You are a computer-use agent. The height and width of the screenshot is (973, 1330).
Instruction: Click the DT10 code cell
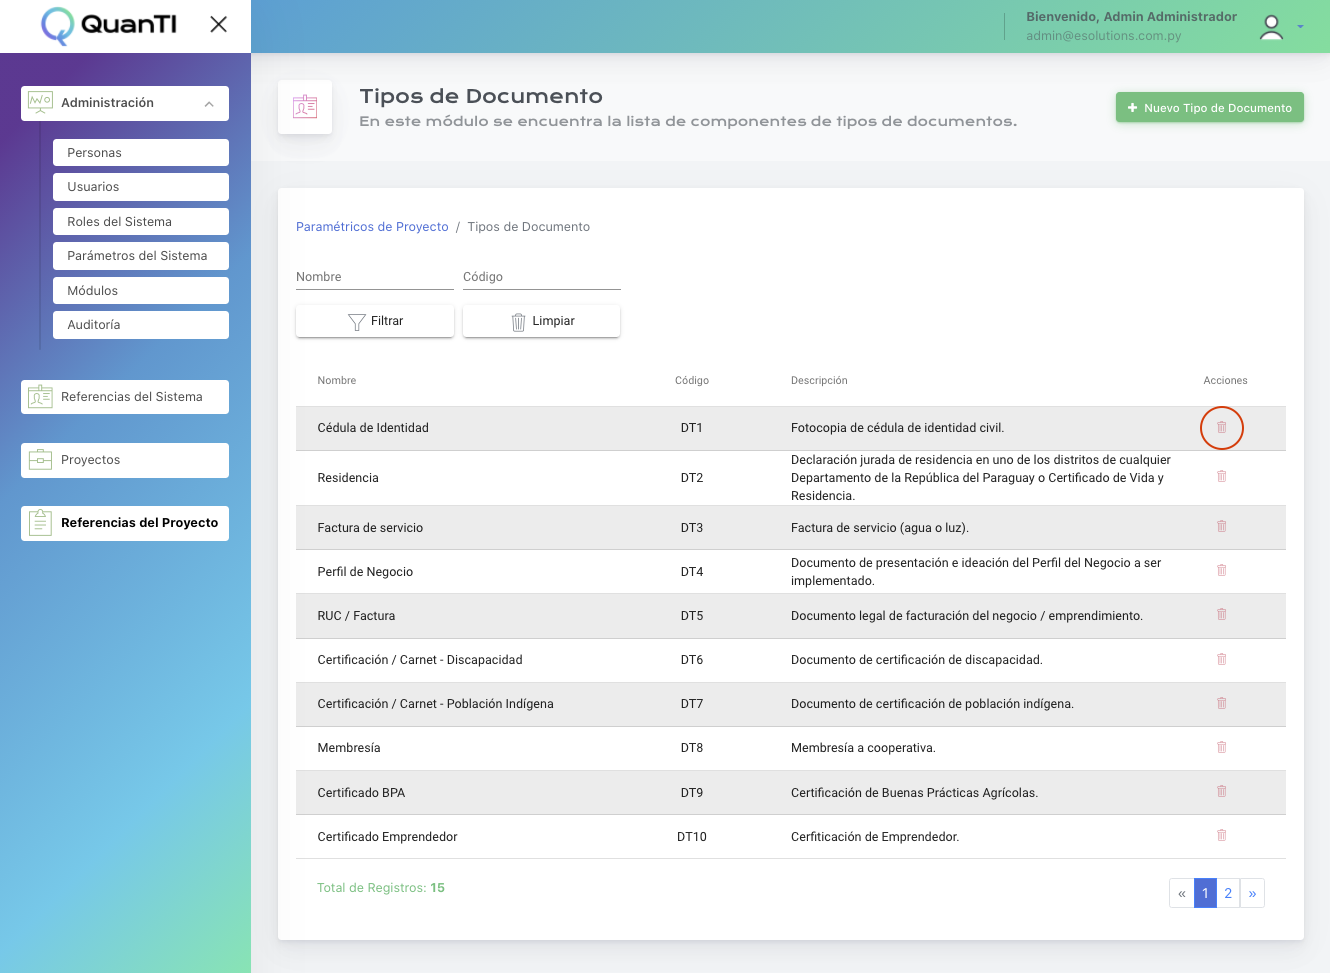(692, 837)
